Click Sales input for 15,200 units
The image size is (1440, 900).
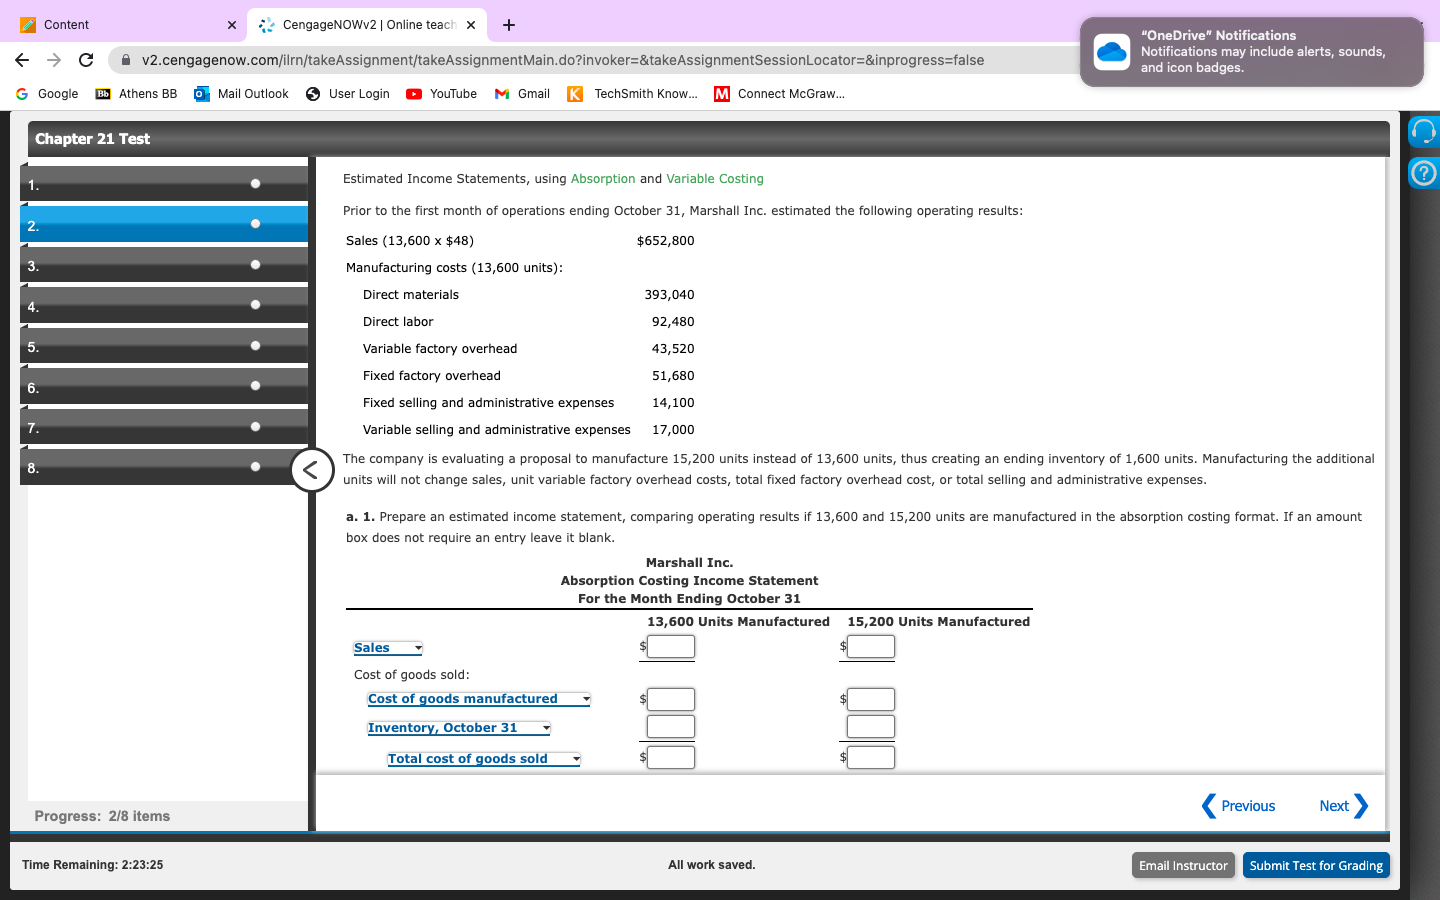point(871,647)
